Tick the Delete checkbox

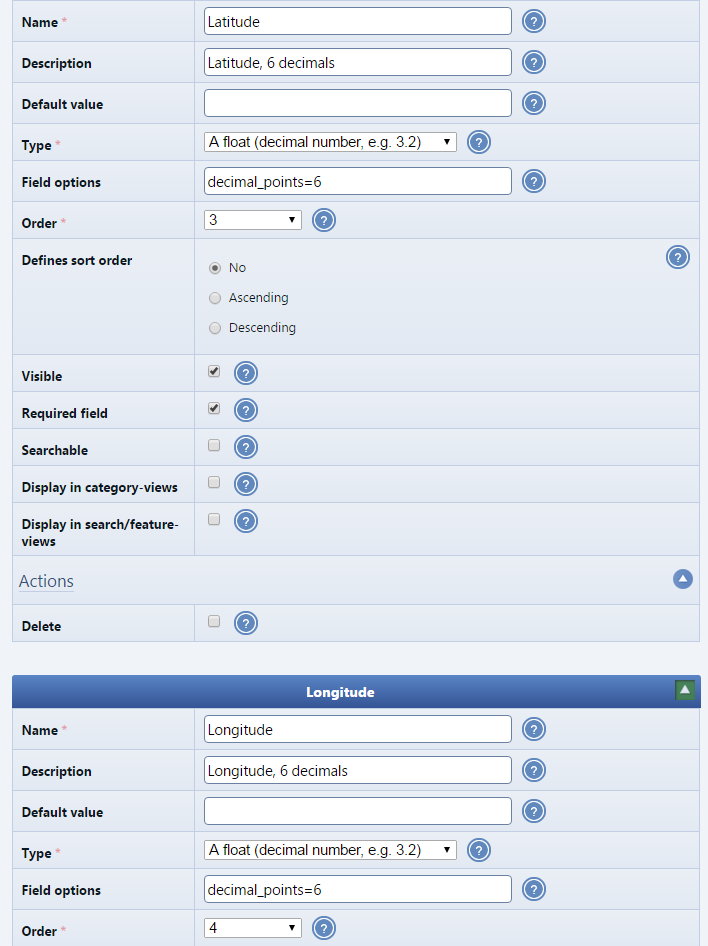pos(214,621)
